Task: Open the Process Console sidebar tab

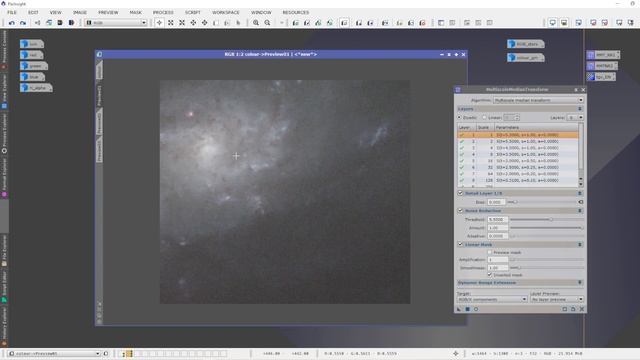Action: point(4,49)
